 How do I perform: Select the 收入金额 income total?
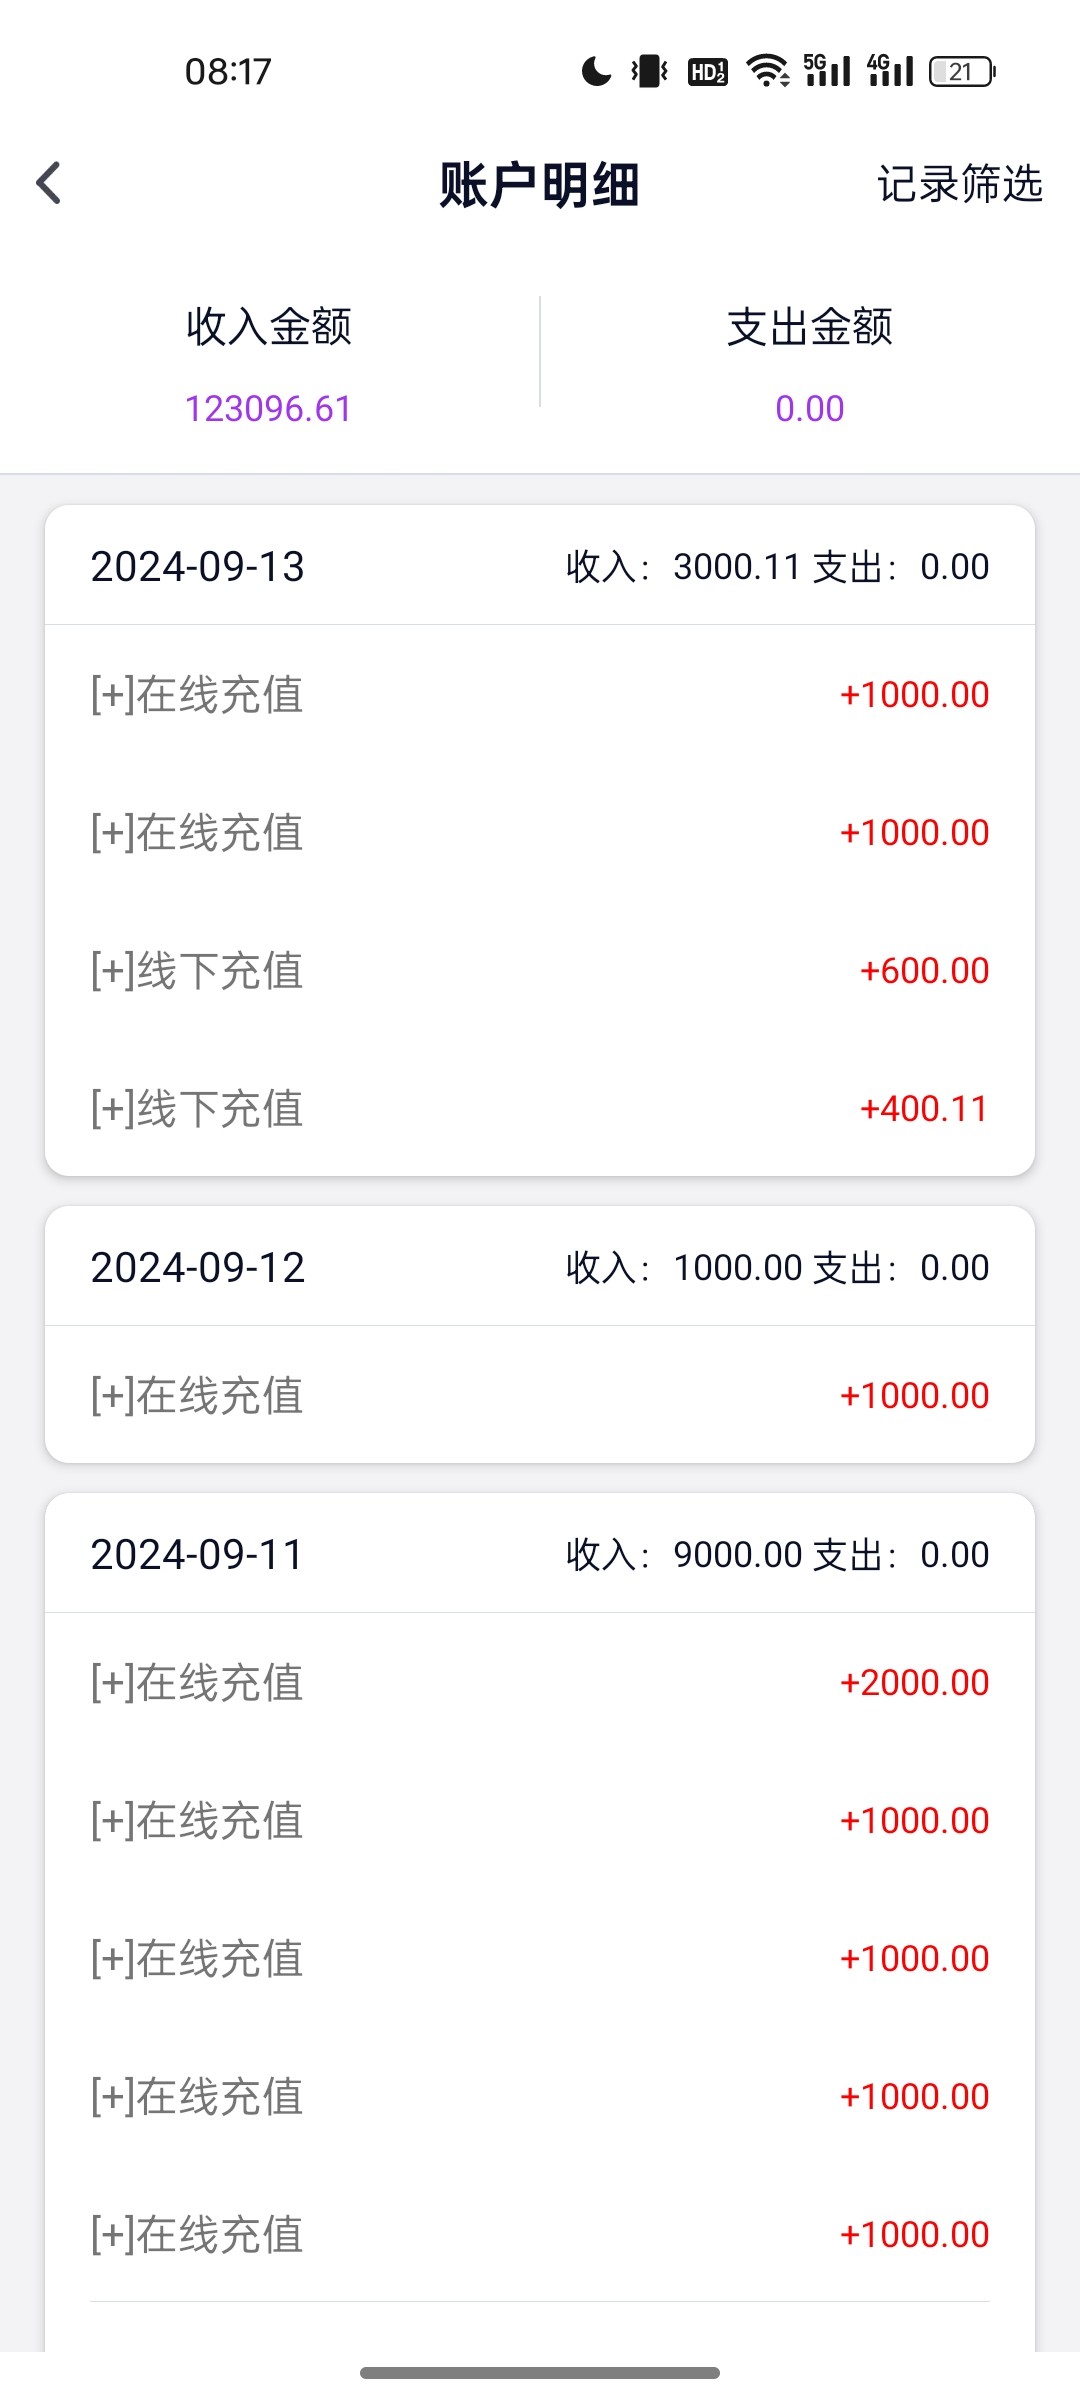point(269,327)
